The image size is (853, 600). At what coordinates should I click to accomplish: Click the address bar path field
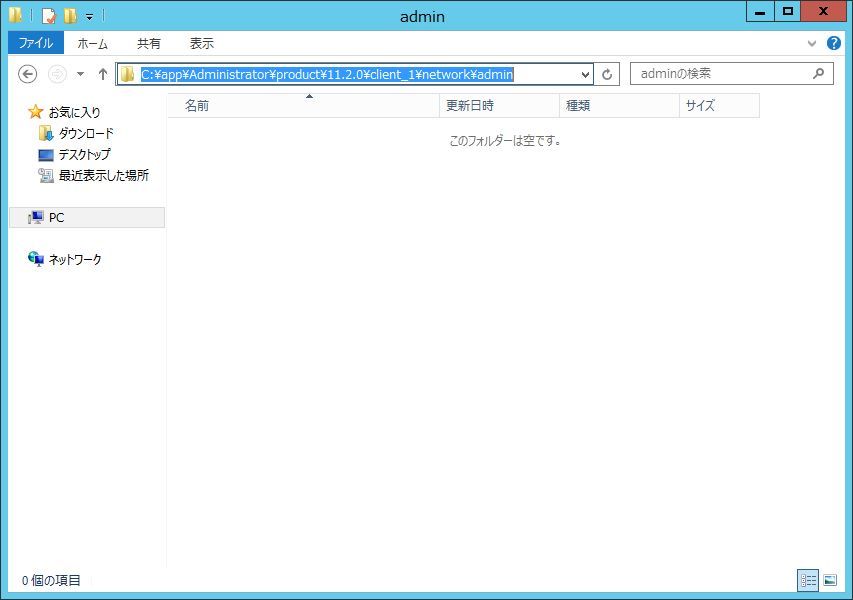click(x=354, y=74)
